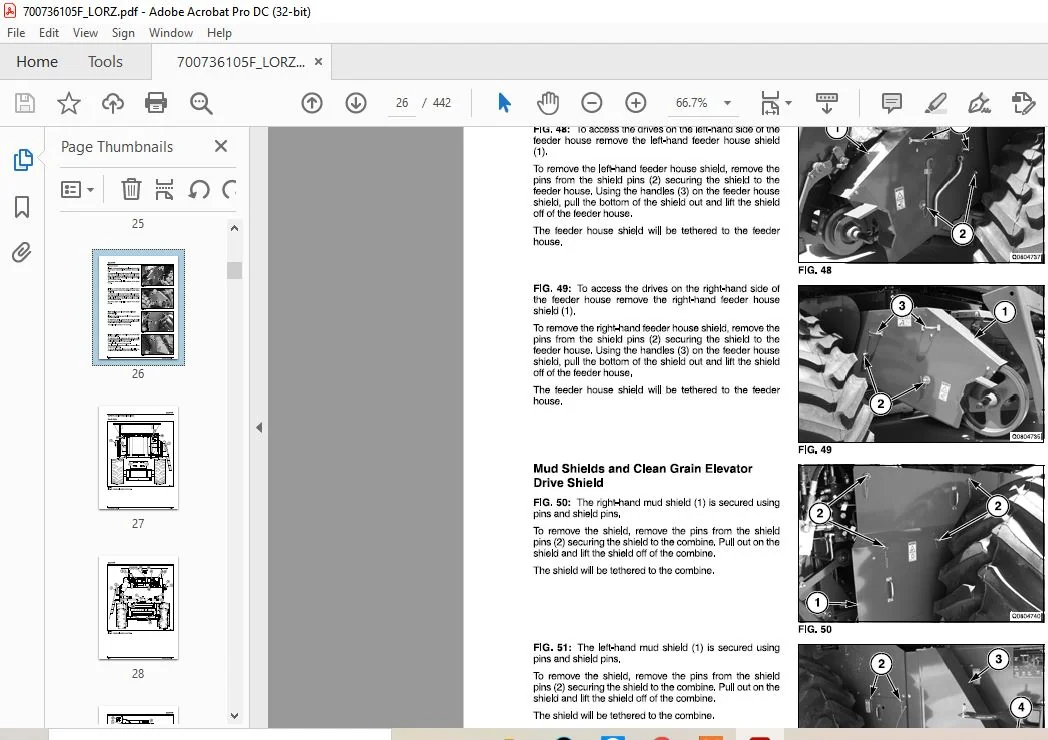Rotate page clockwise icon

(x=229, y=190)
